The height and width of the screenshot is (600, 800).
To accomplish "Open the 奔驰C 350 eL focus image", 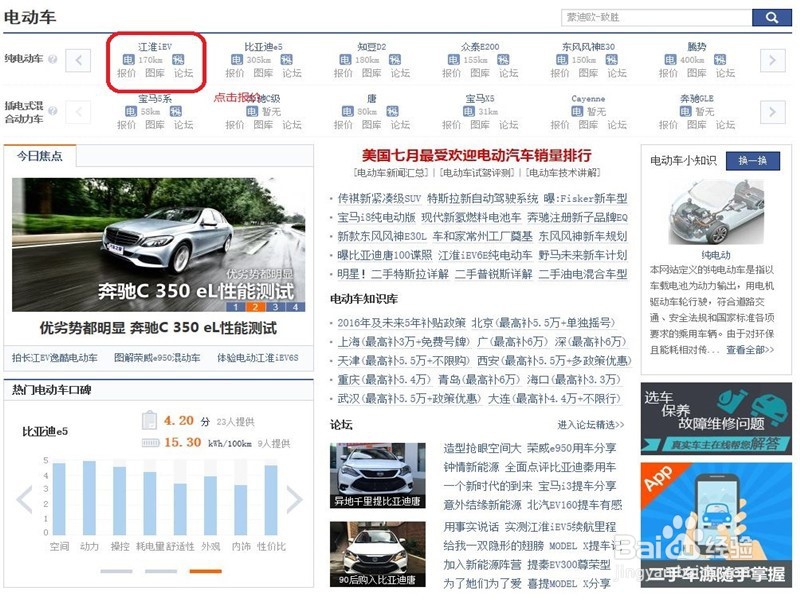I will click(159, 244).
